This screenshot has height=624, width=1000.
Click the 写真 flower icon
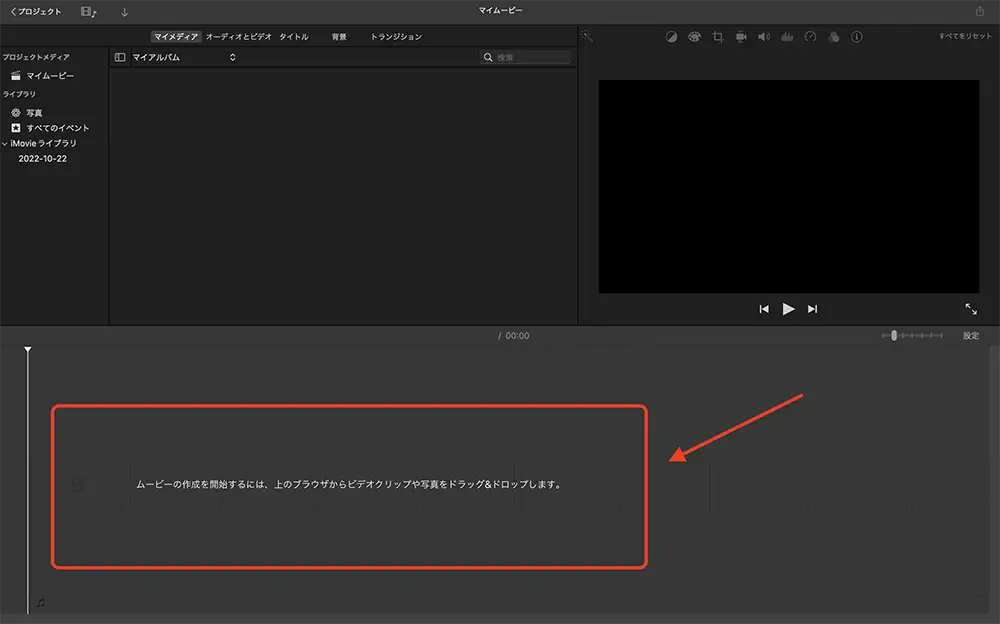point(16,113)
